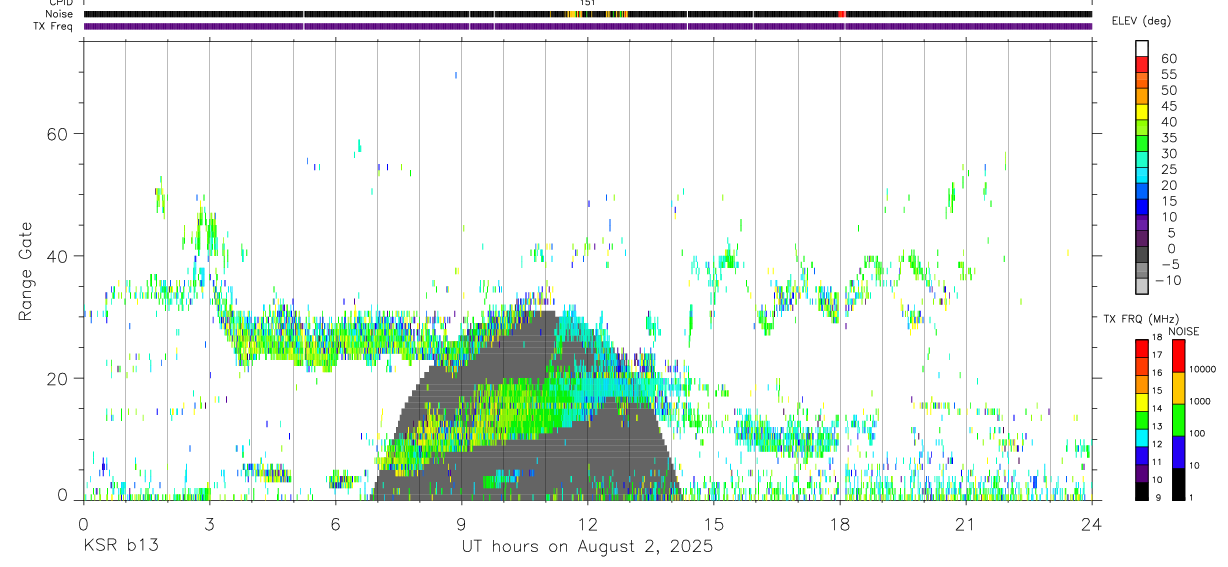Click the x-axis tick label '6'
This screenshot has width=1228, height=567.
335,525
